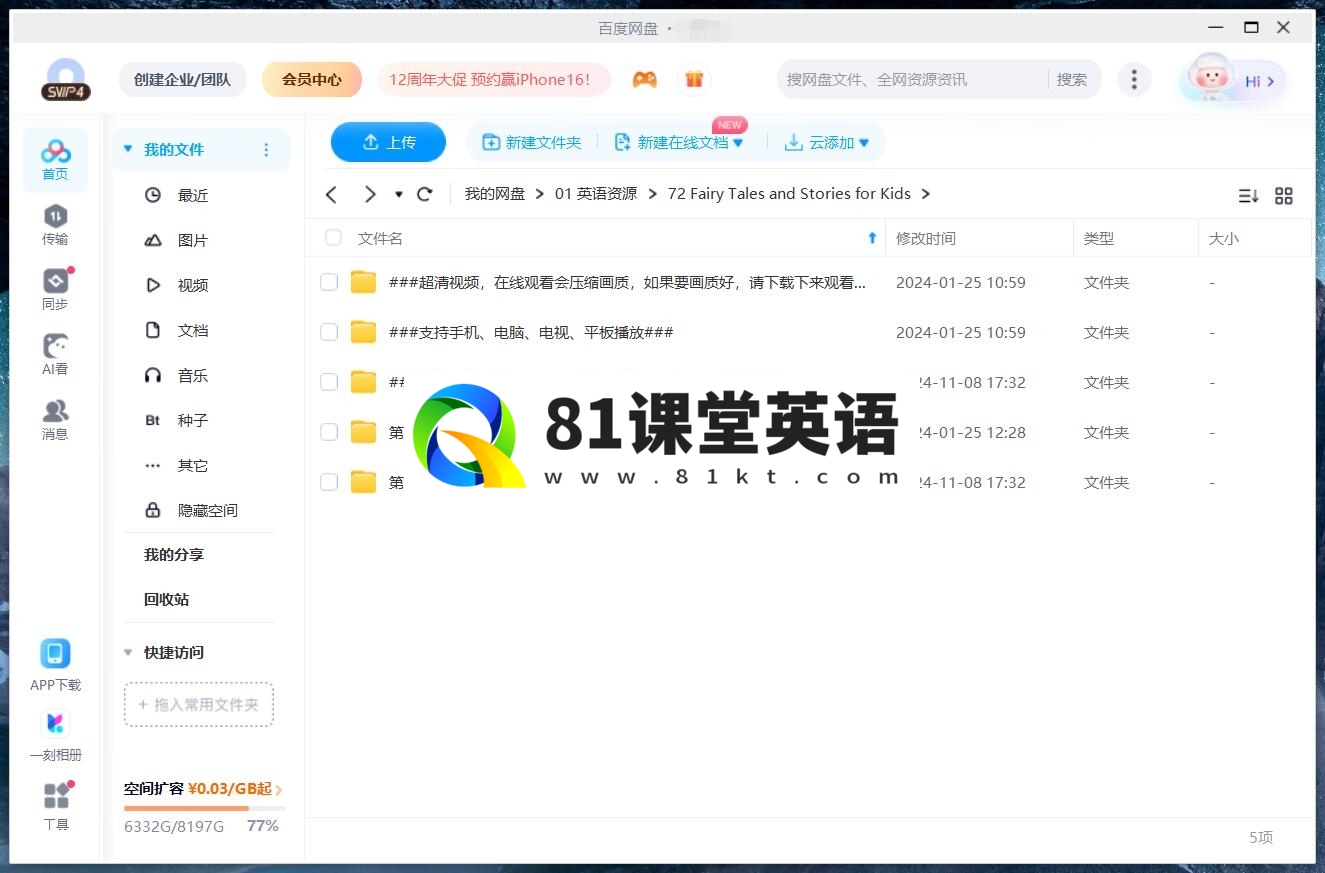1325x873 pixels.
Task: Check the box for 支持手机、电脑 folder
Action: [329, 332]
